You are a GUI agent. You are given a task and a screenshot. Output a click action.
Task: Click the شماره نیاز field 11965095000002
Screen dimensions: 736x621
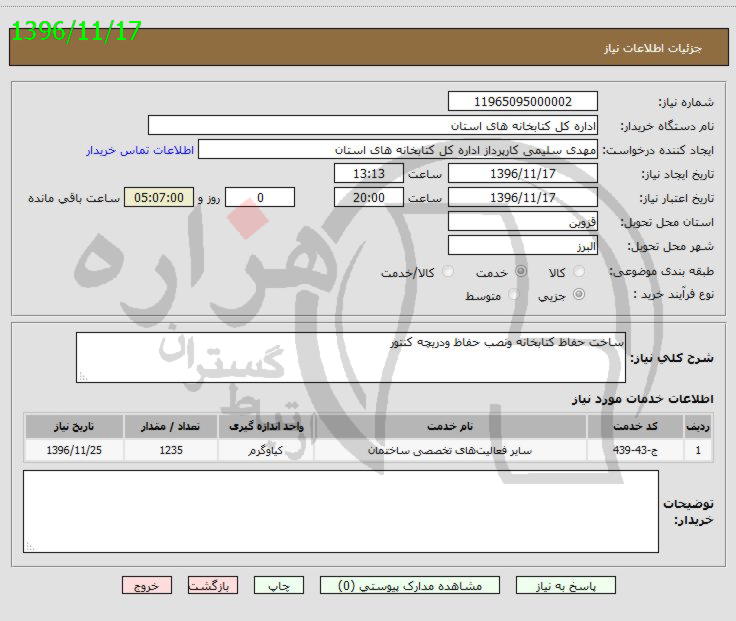(522, 101)
